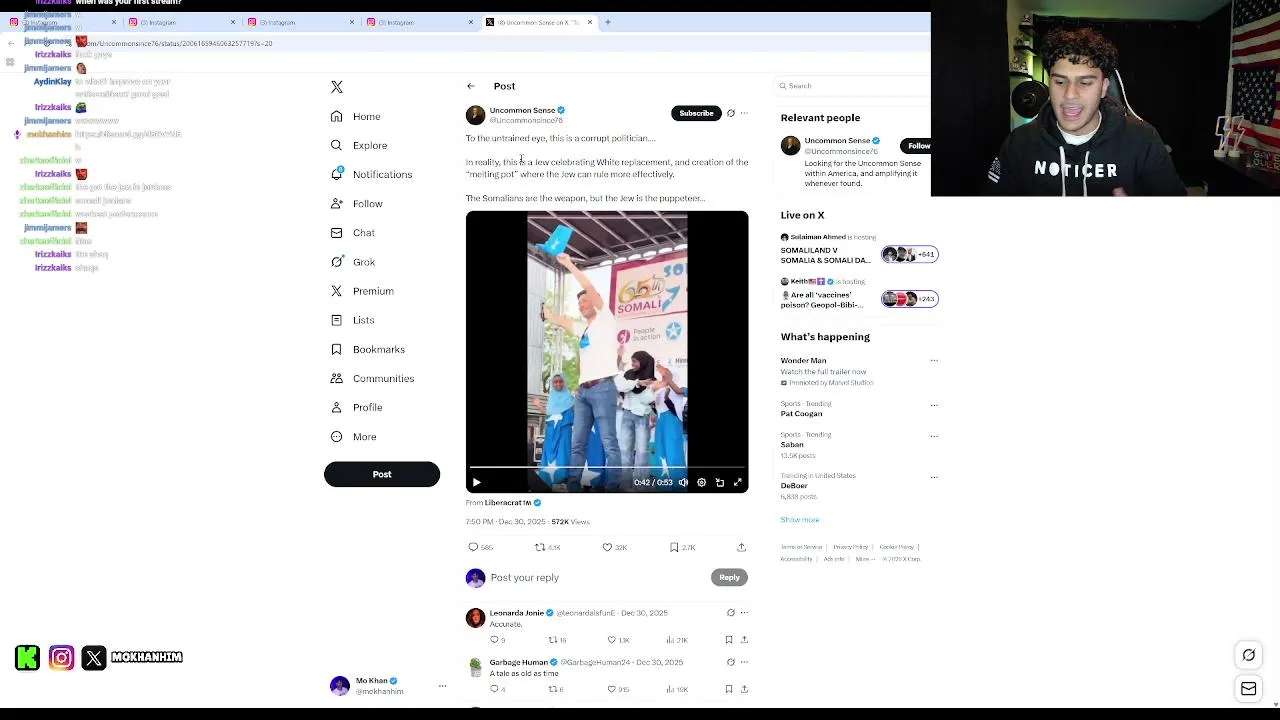1280x720 pixels.
Task: Click the X logo in the sidebar
Action: [x=337, y=87]
